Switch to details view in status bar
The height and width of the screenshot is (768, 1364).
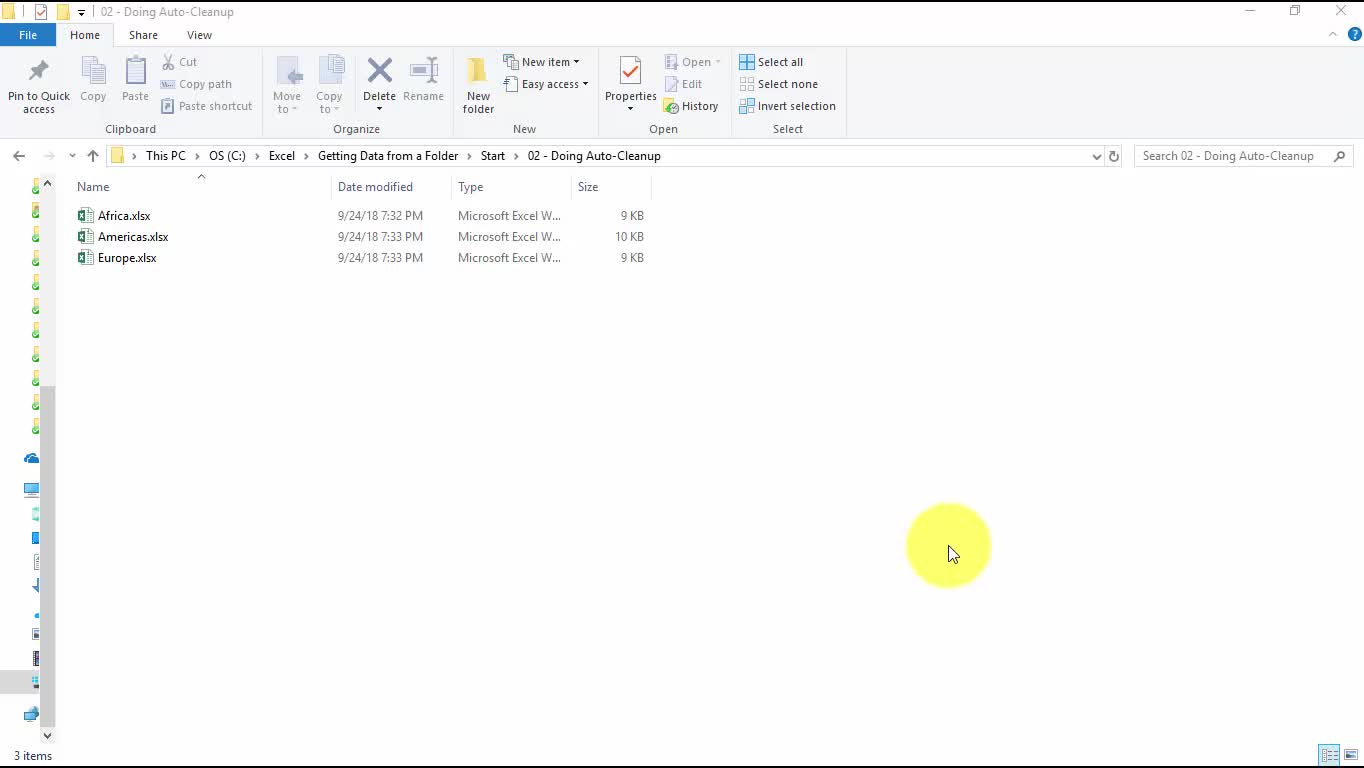pos(1329,755)
